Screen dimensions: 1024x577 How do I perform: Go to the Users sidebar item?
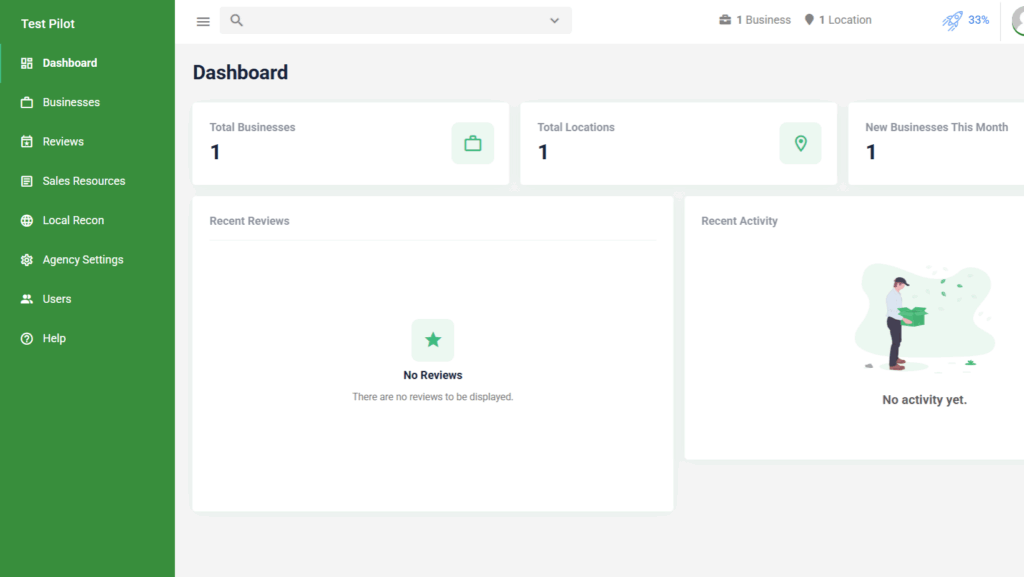point(88,299)
